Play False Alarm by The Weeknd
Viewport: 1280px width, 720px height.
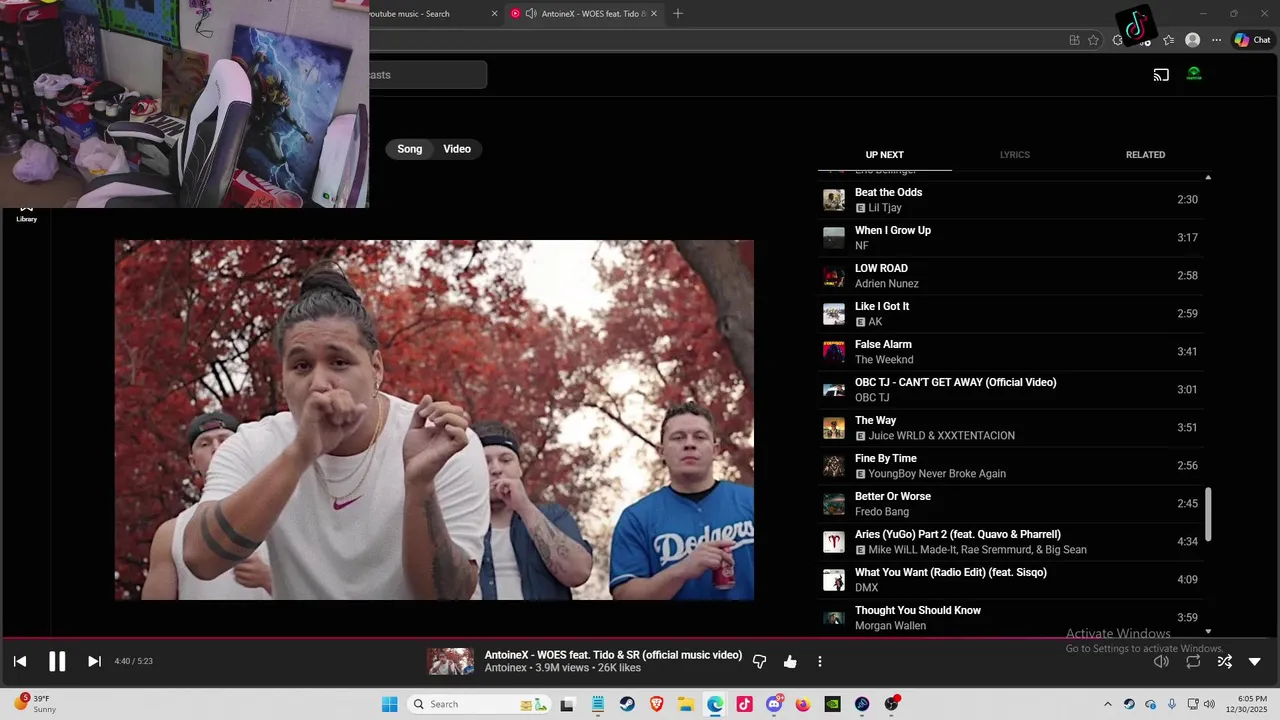[1010, 352]
